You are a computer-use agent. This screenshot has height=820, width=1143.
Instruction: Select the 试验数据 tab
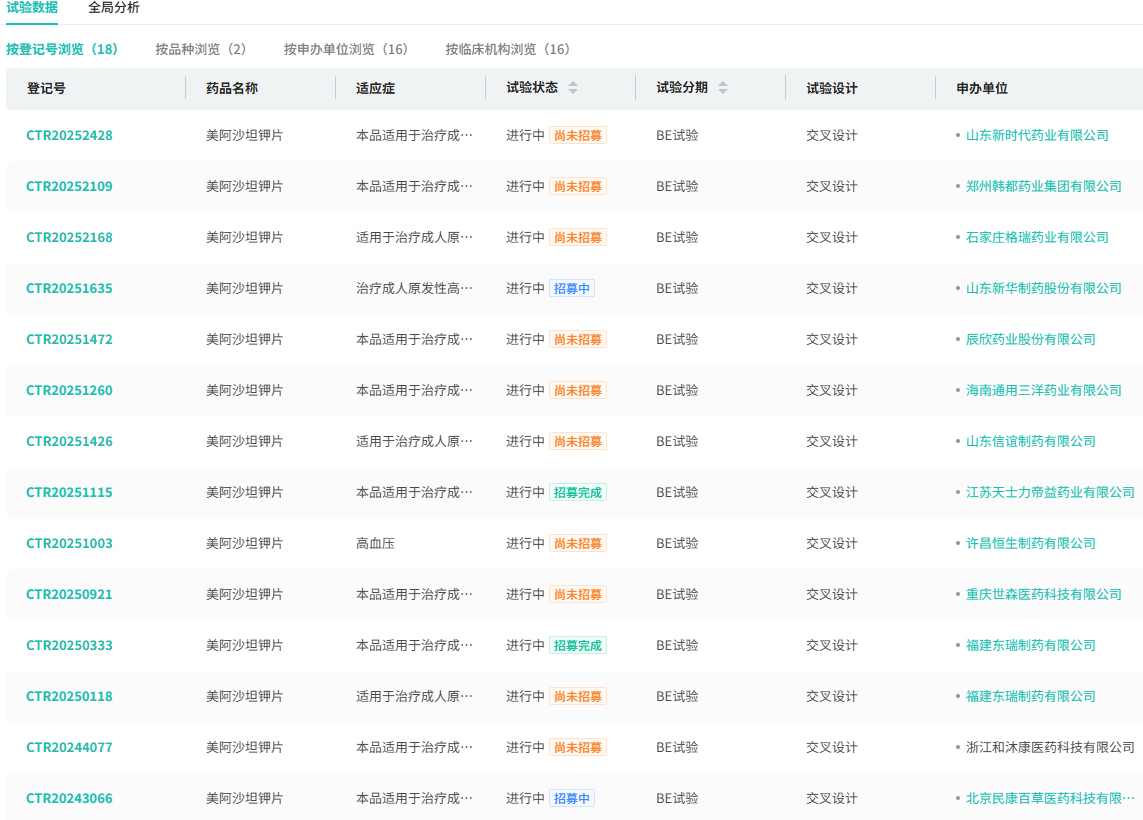pos(32,8)
